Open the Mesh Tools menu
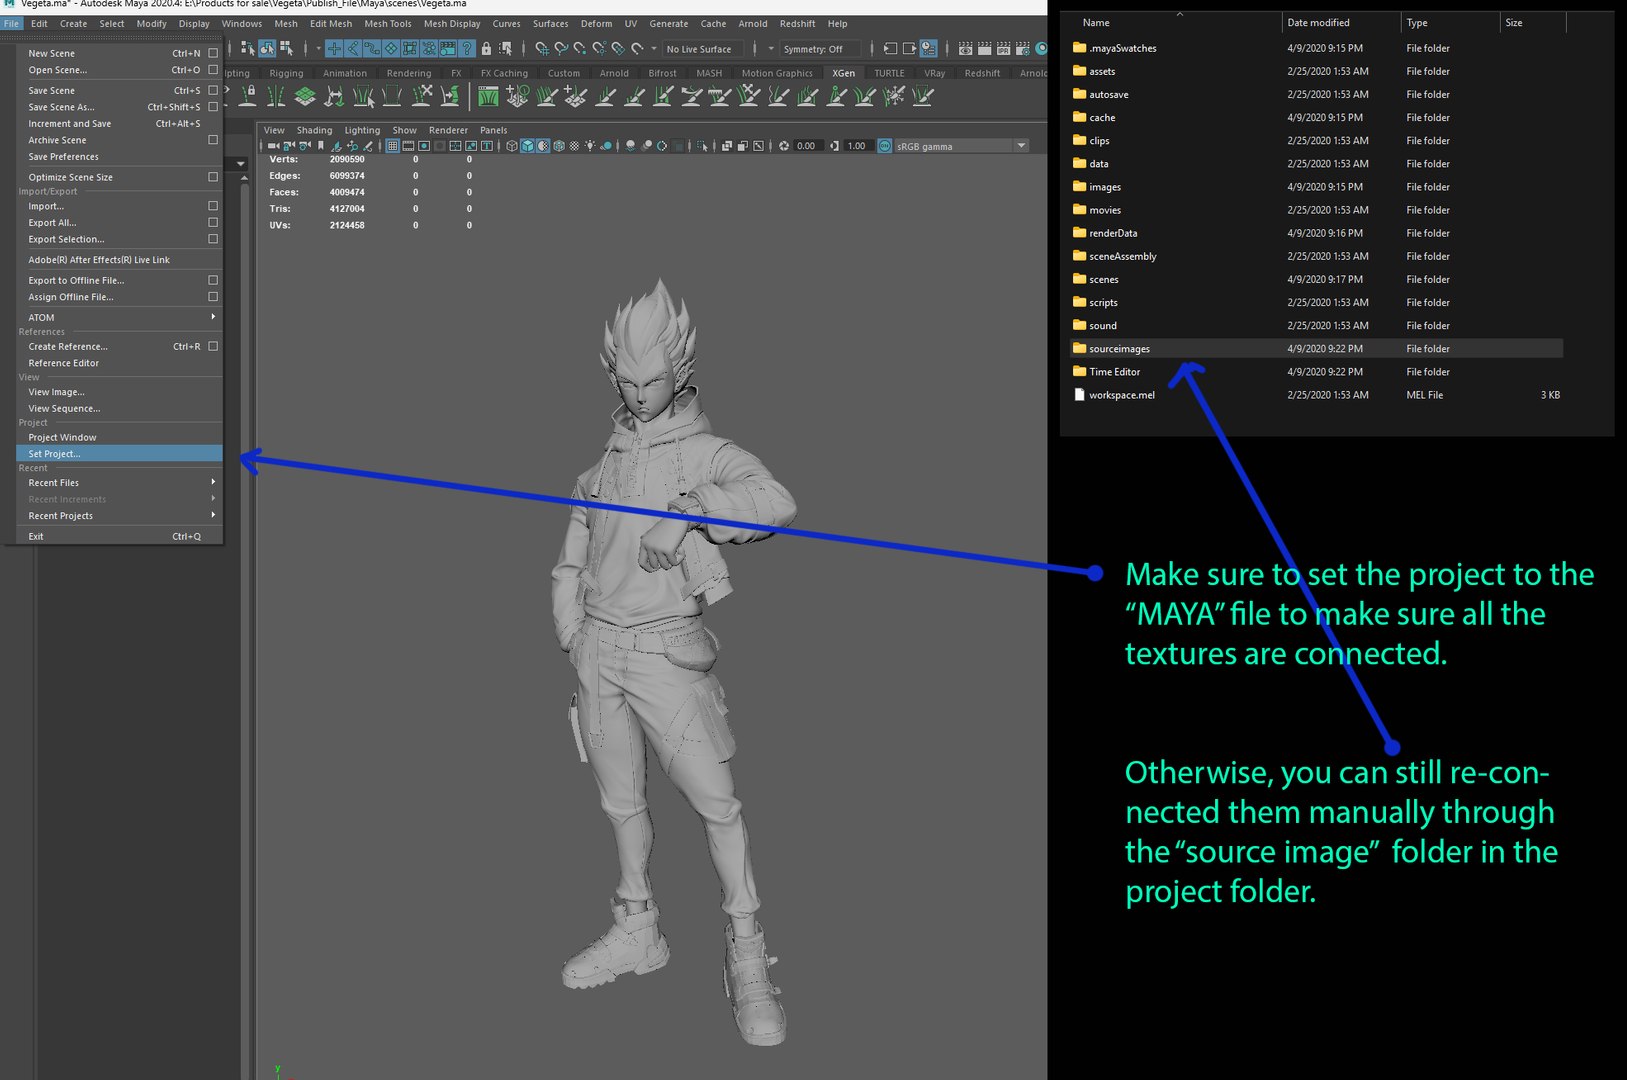 [387, 24]
